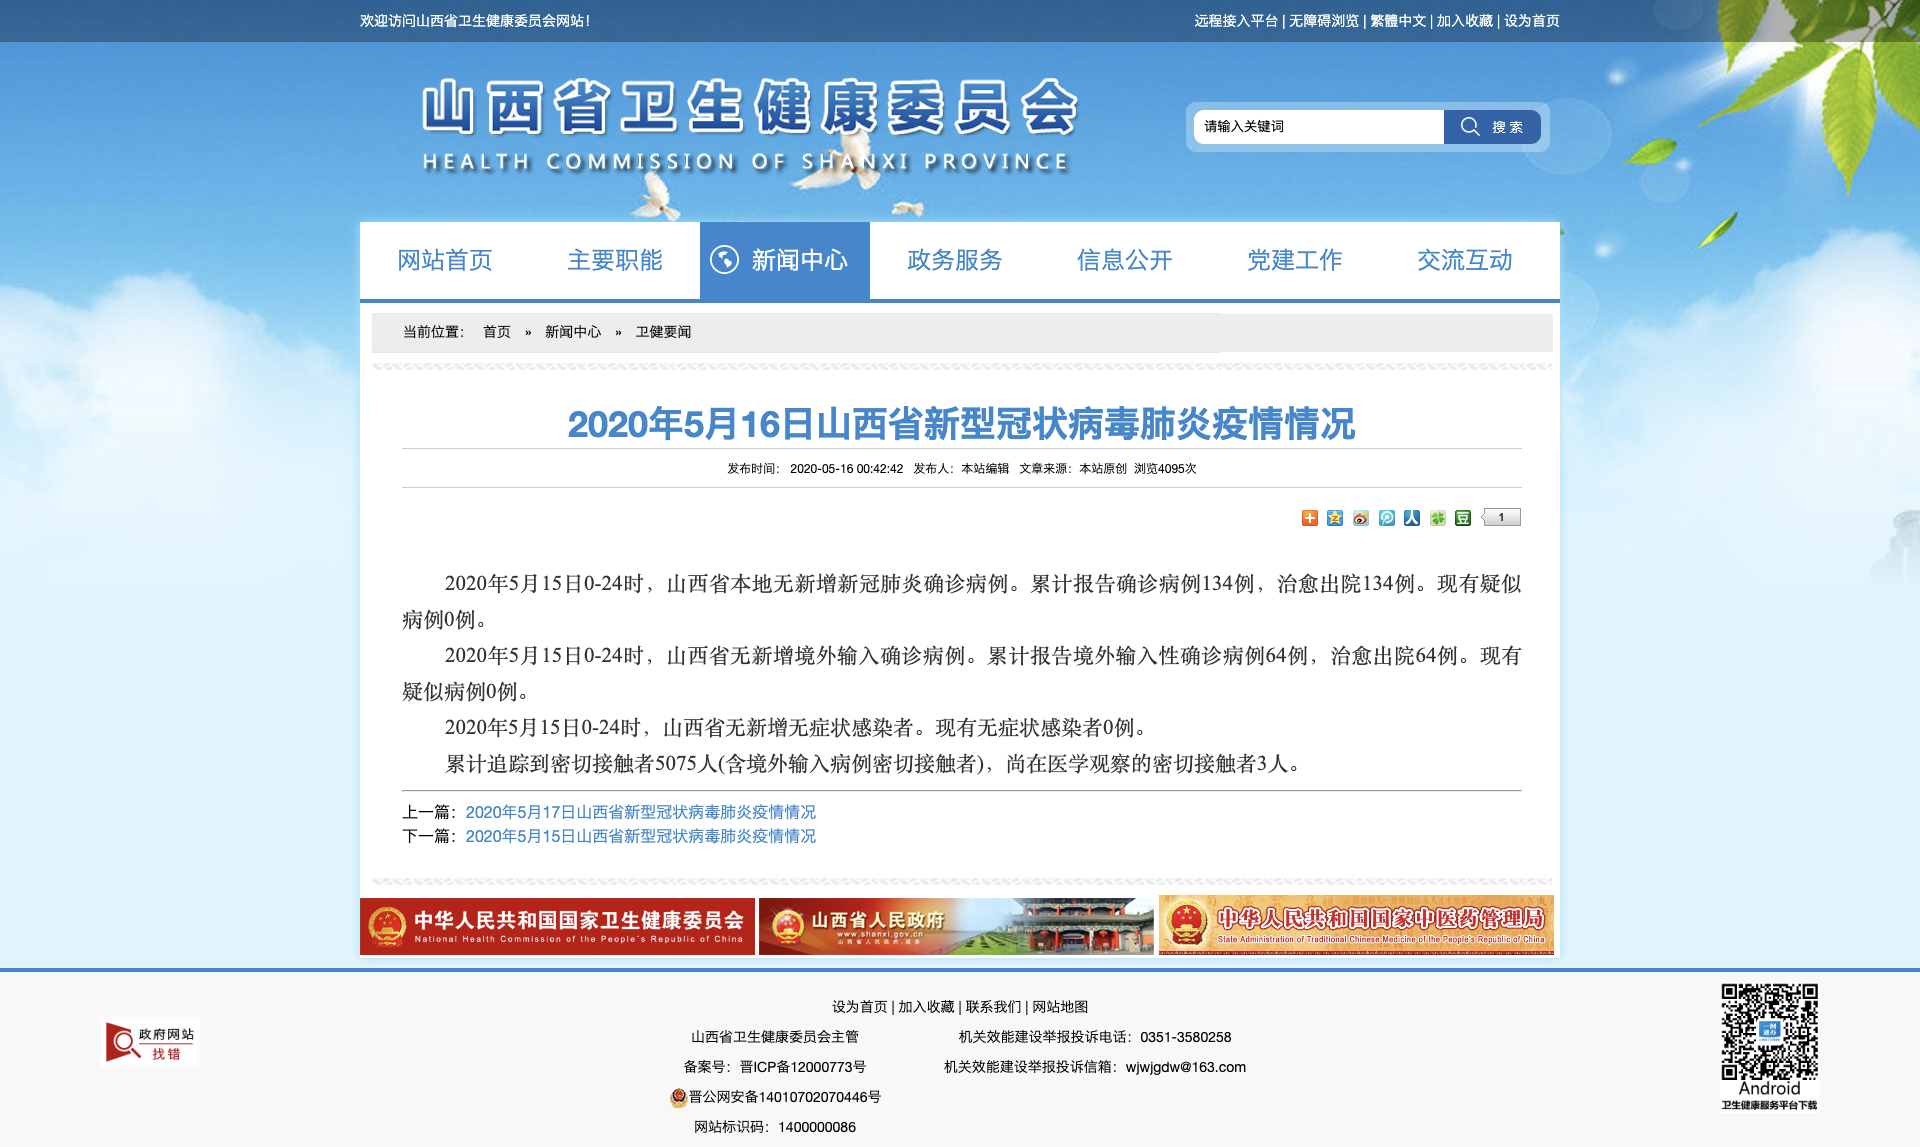Image resolution: width=1920 pixels, height=1147 pixels.
Task: Click ICP record 晋ICP备12000773号
Action: click(x=803, y=1067)
